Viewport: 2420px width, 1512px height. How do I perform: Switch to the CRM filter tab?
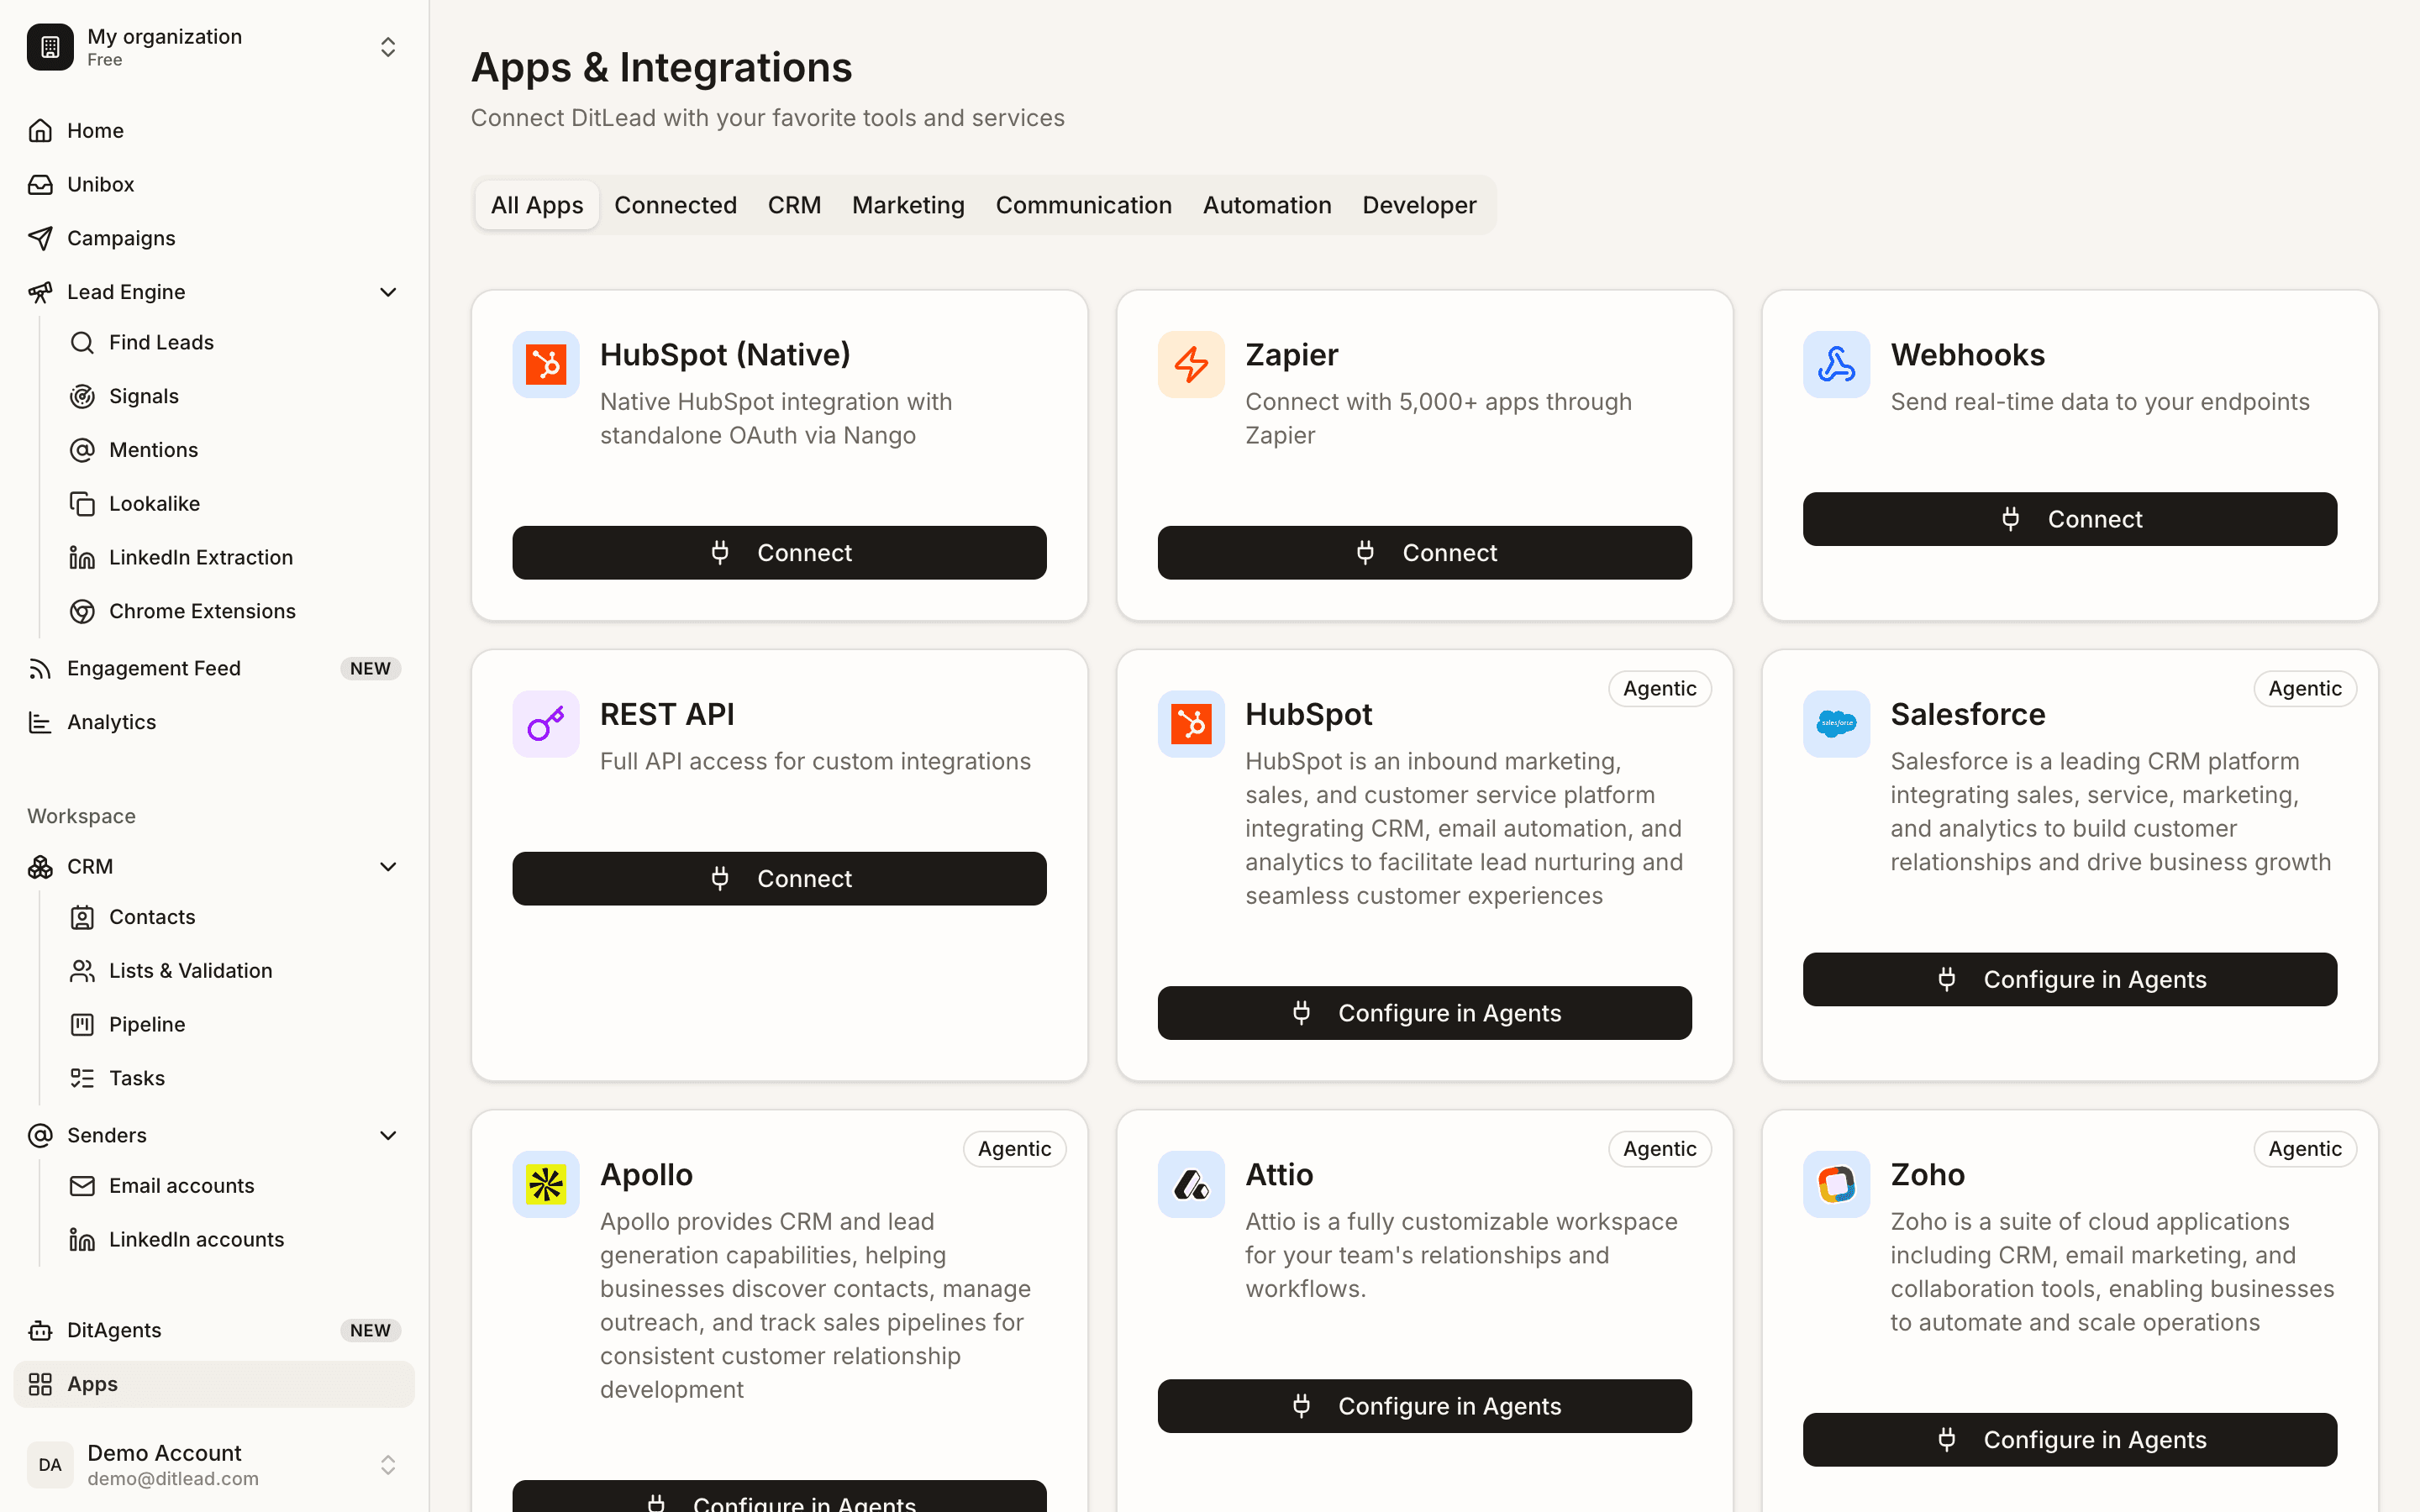pyautogui.click(x=794, y=205)
